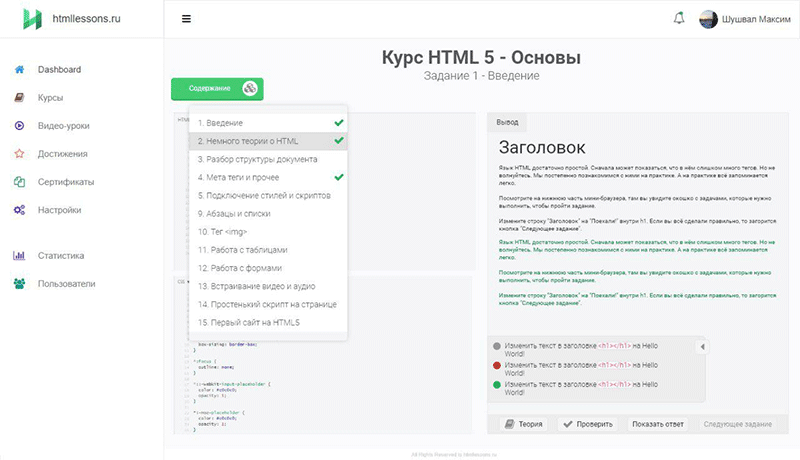The height and width of the screenshot is (460, 800).
Task: Select lesson 11. Работа с таблицами
Action: pyautogui.click(x=268, y=250)
